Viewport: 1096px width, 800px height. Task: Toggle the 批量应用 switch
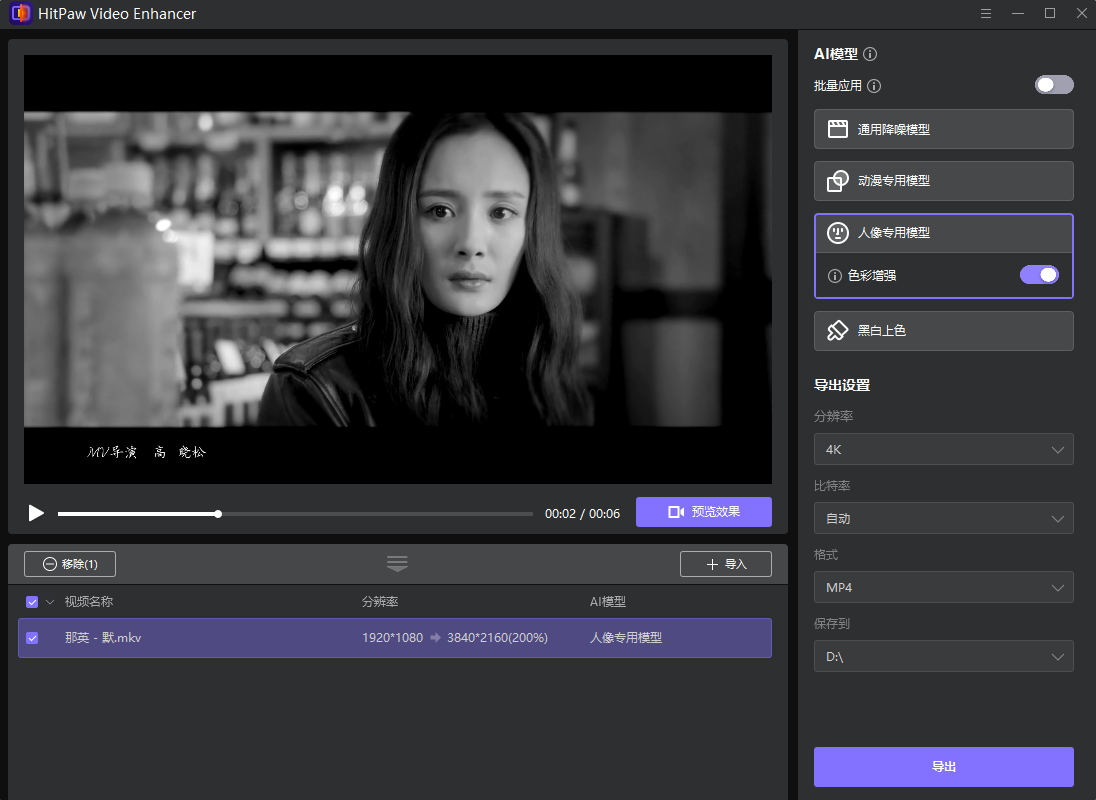point(1054,85)
